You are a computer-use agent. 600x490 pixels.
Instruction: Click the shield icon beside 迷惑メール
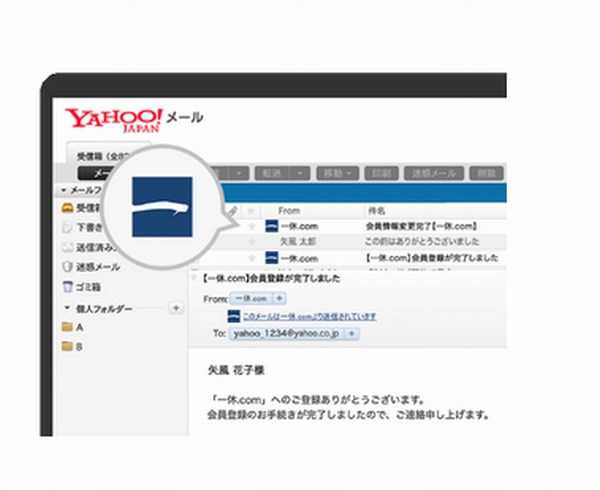(x=67, y=267)
